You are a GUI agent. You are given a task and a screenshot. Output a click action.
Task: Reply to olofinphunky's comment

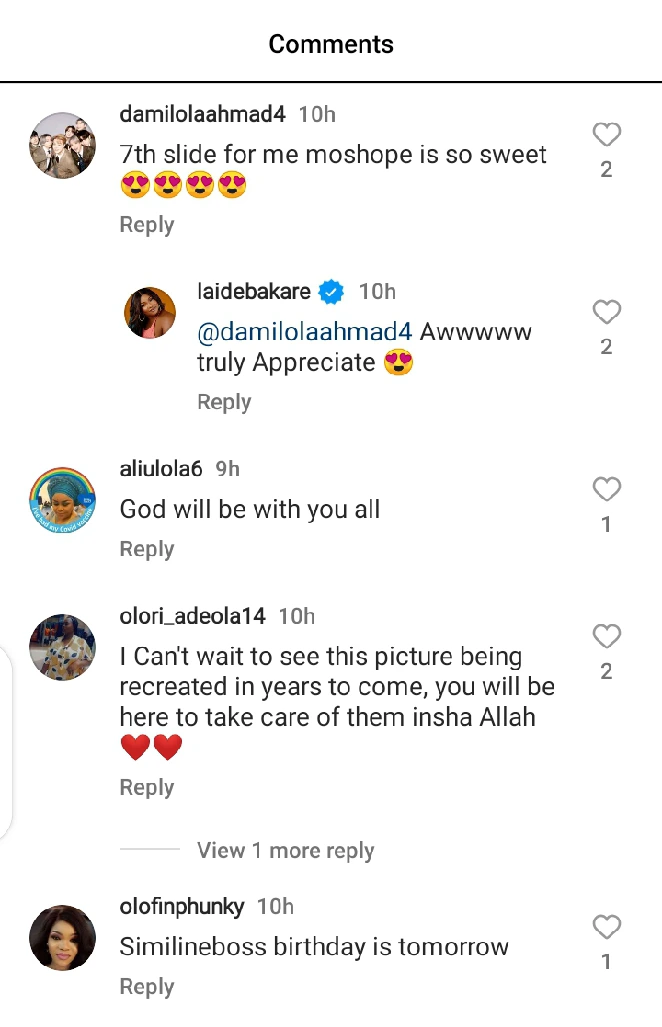click(147, 987)
